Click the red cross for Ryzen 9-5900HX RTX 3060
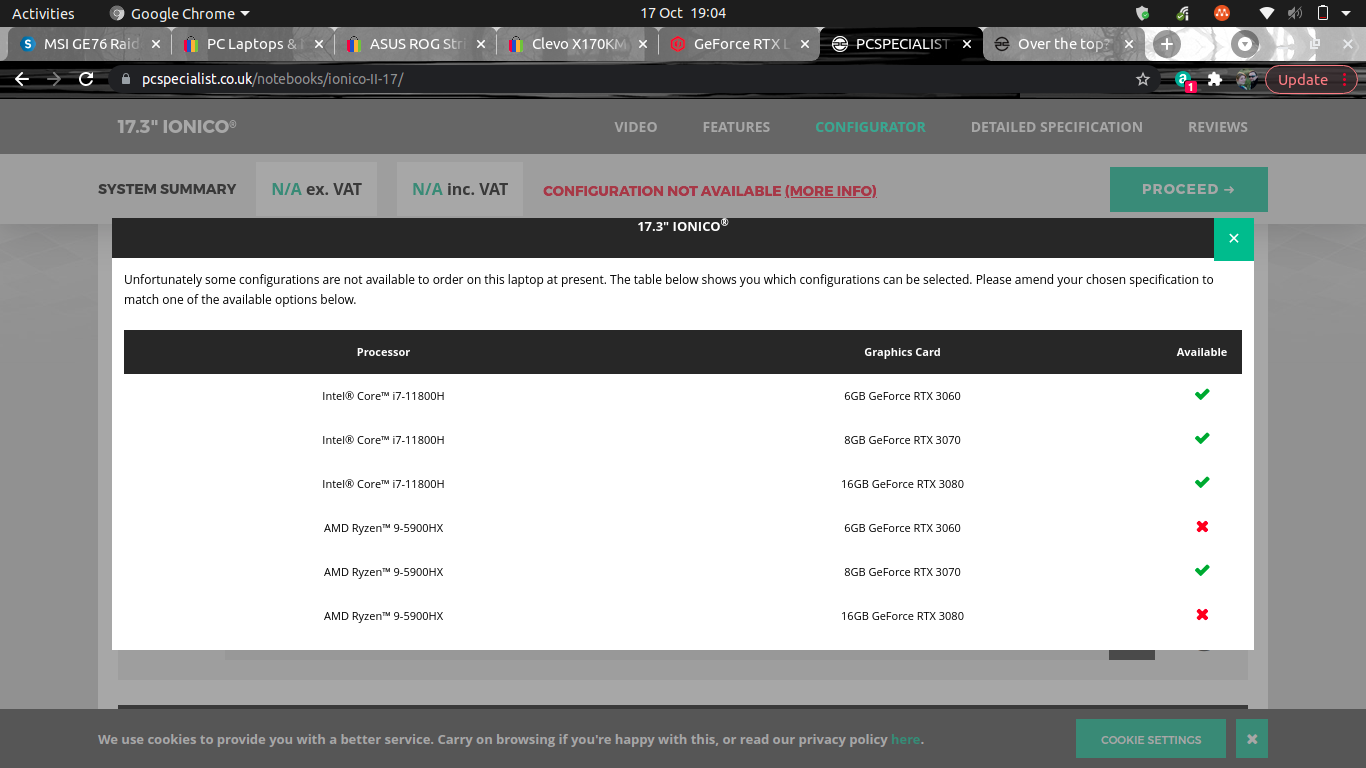This screenshot has width=1366, height=768. point(1202,527)
